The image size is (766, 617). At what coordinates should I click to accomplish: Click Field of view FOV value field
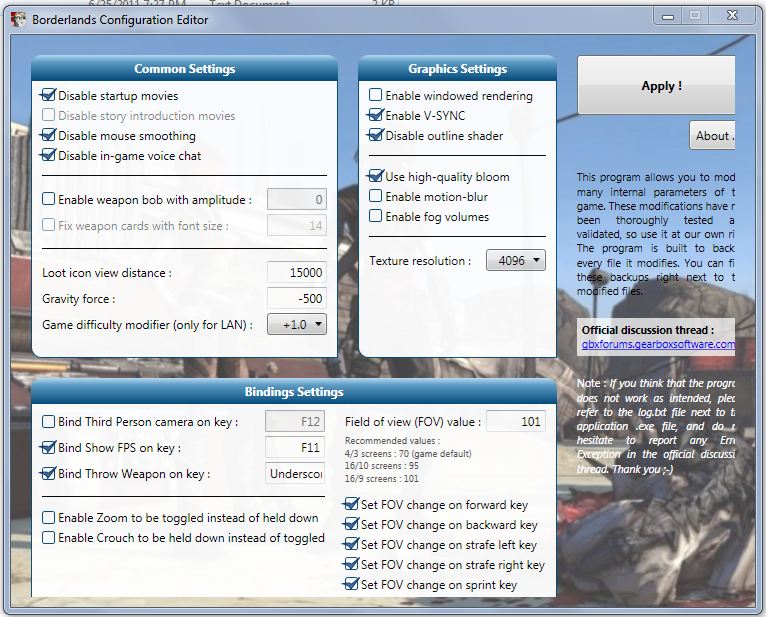[x=516, y=422]
